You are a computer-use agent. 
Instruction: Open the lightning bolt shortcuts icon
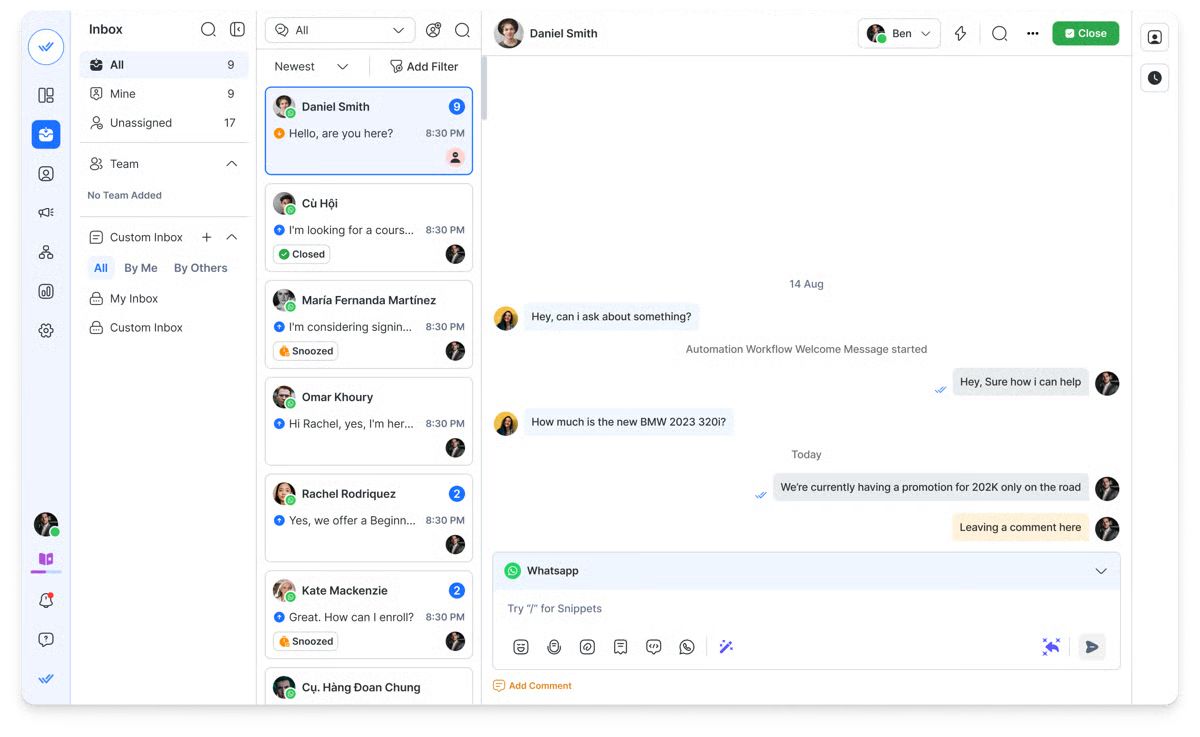coord(960,33)
